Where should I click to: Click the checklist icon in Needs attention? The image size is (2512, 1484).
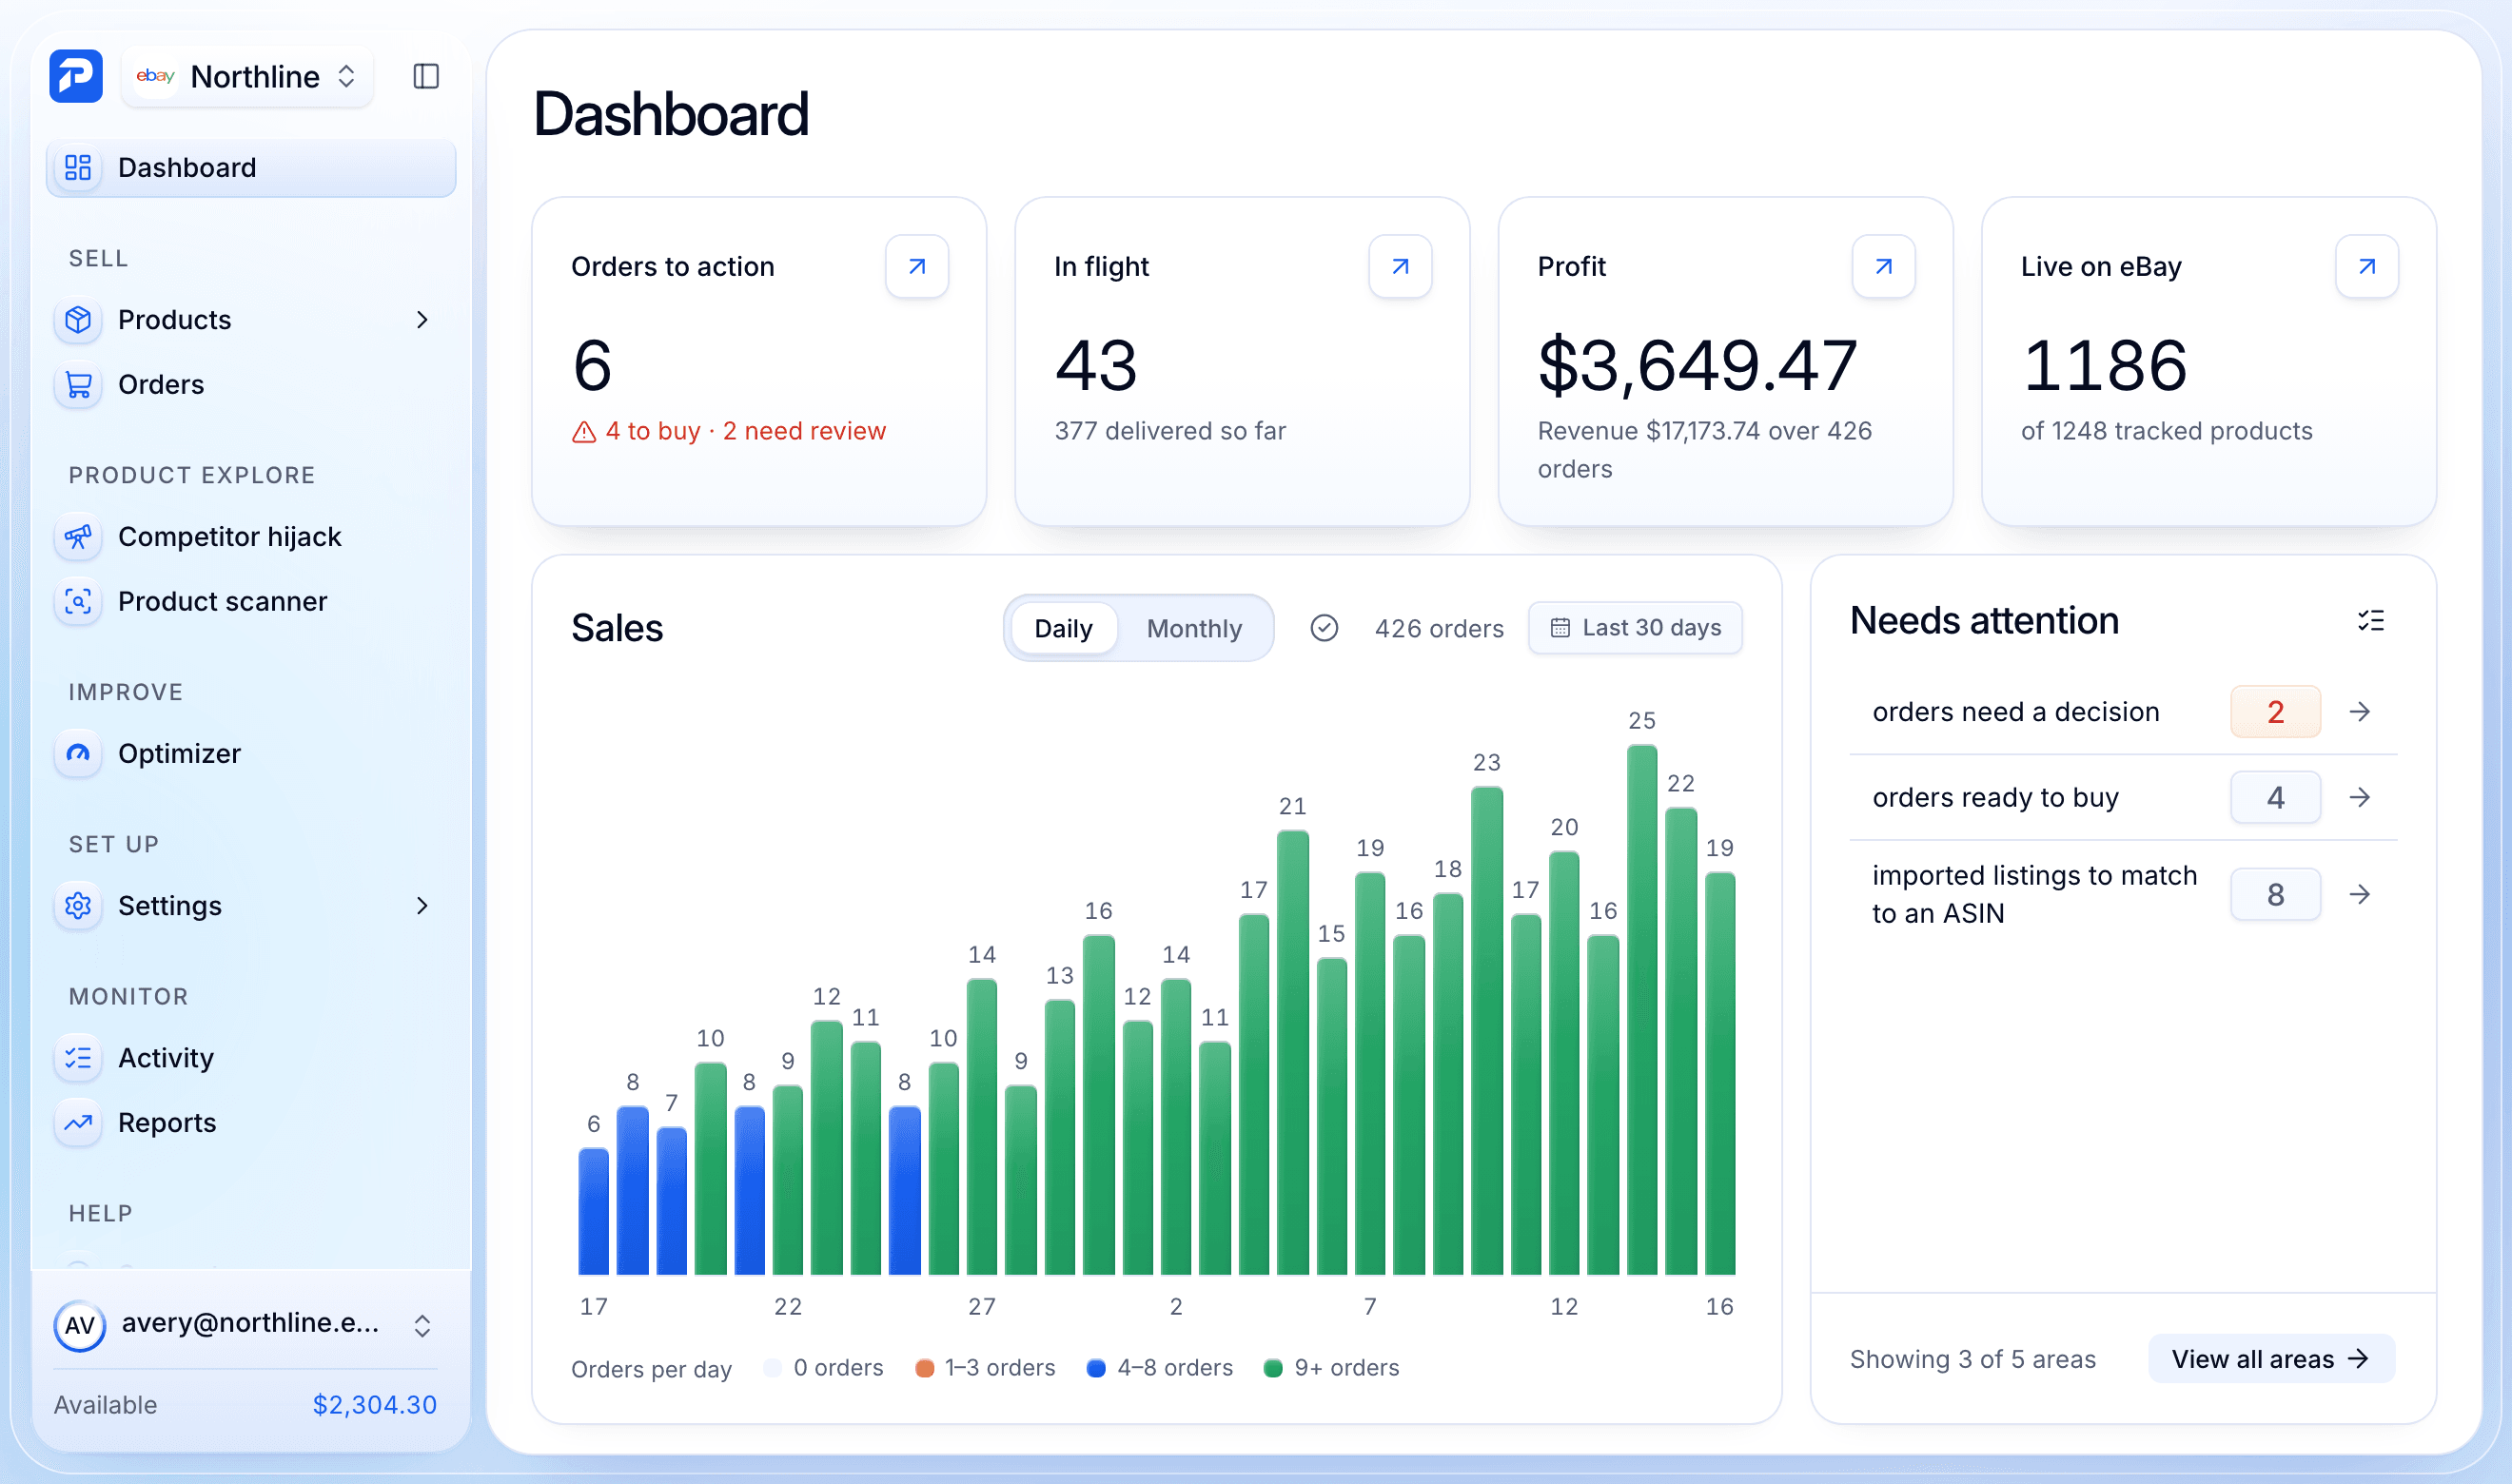click(2371, 621)
